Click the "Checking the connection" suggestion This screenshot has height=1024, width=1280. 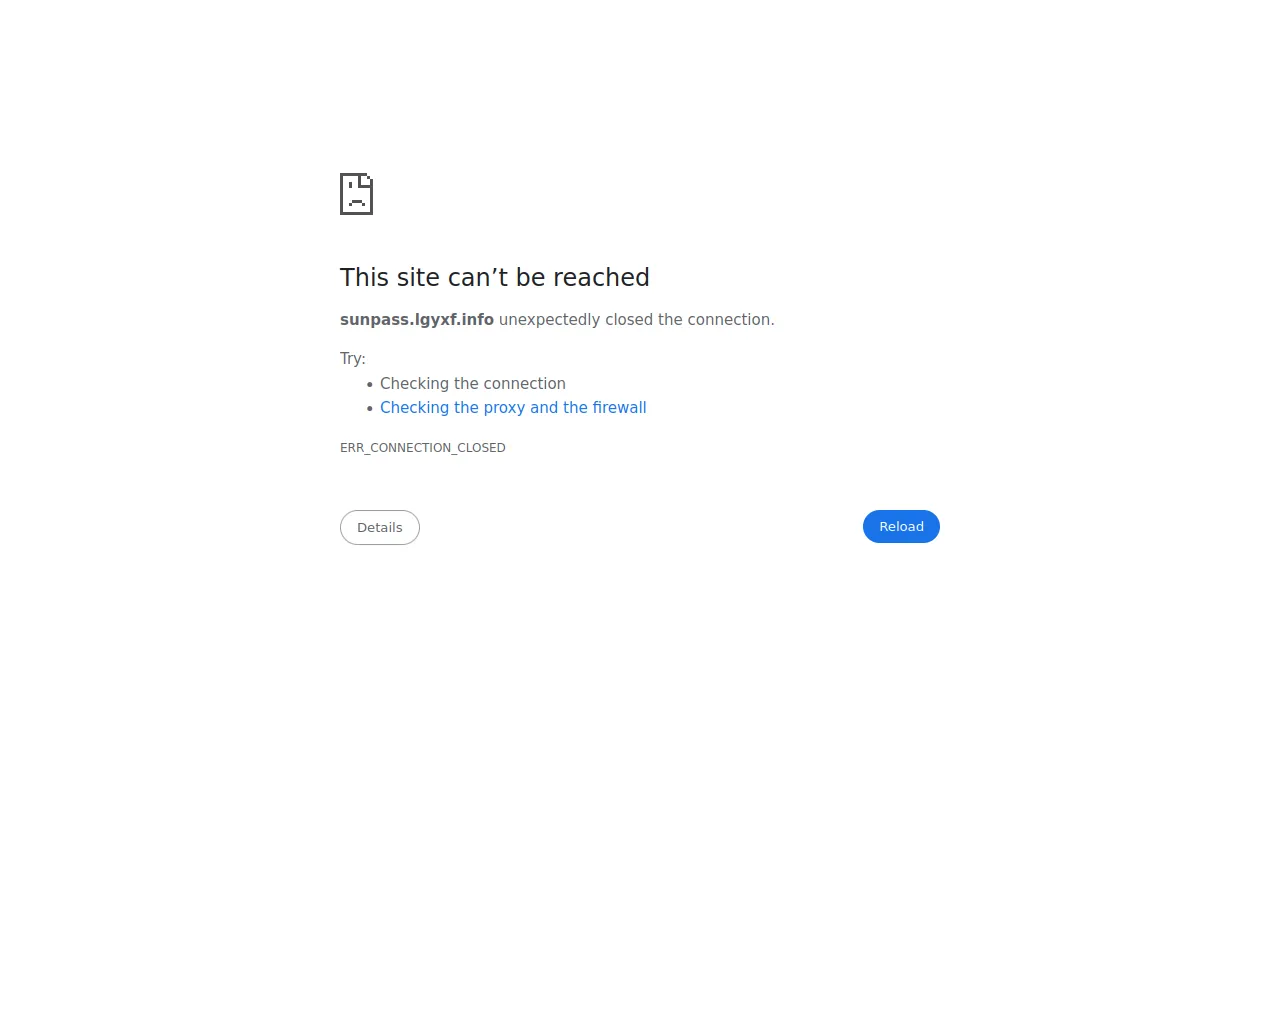point(473,384)
